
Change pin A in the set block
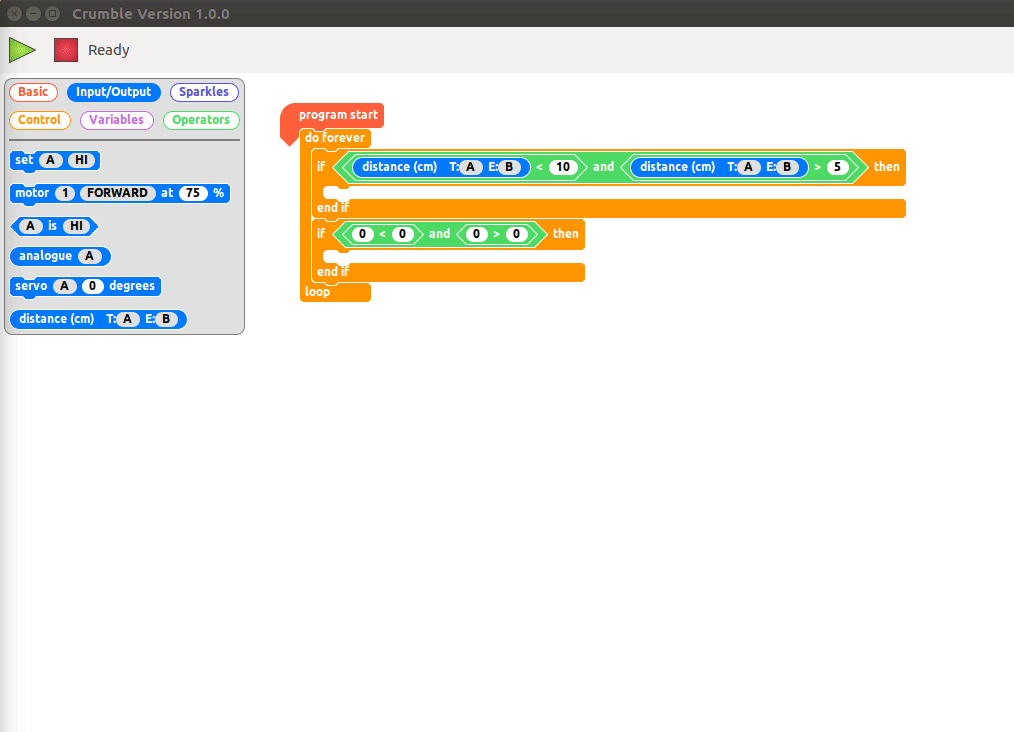[50, 160]
